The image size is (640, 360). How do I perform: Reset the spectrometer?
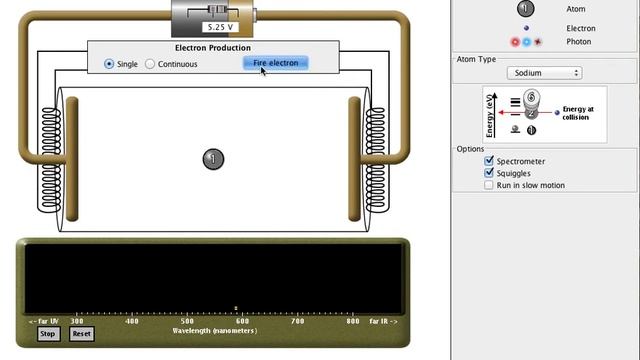pyautogui.click(x=82, y=333)
